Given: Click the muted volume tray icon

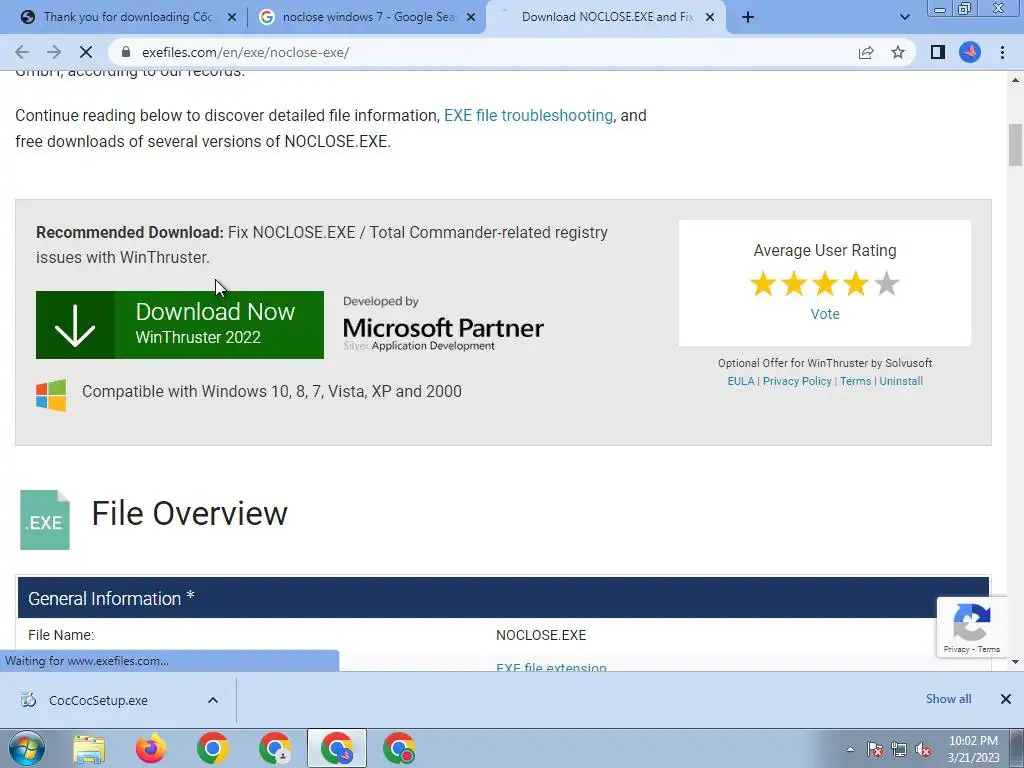Looking at the screenshot, I should (x=923, y=749).
